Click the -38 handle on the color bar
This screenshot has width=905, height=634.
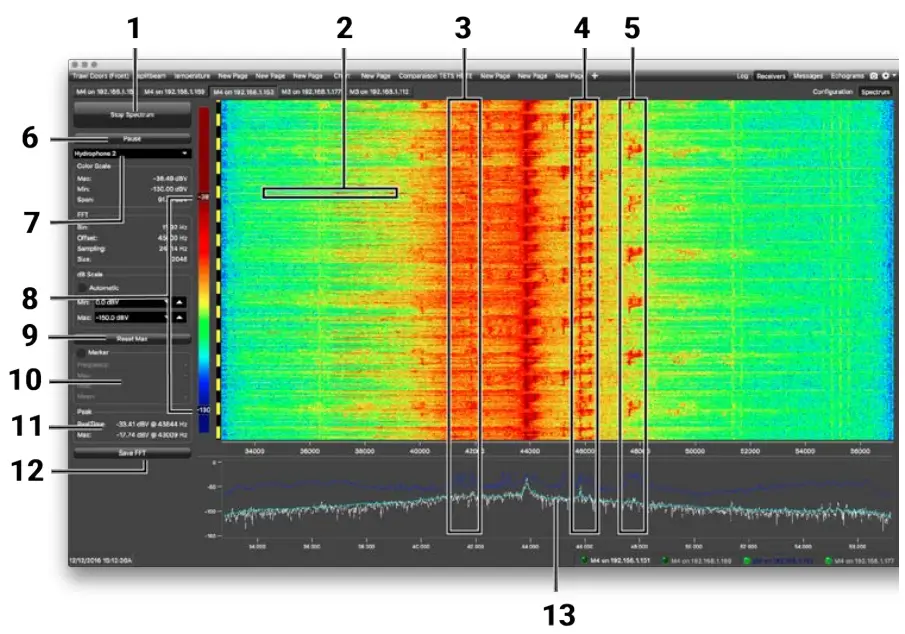click(204, 197)
